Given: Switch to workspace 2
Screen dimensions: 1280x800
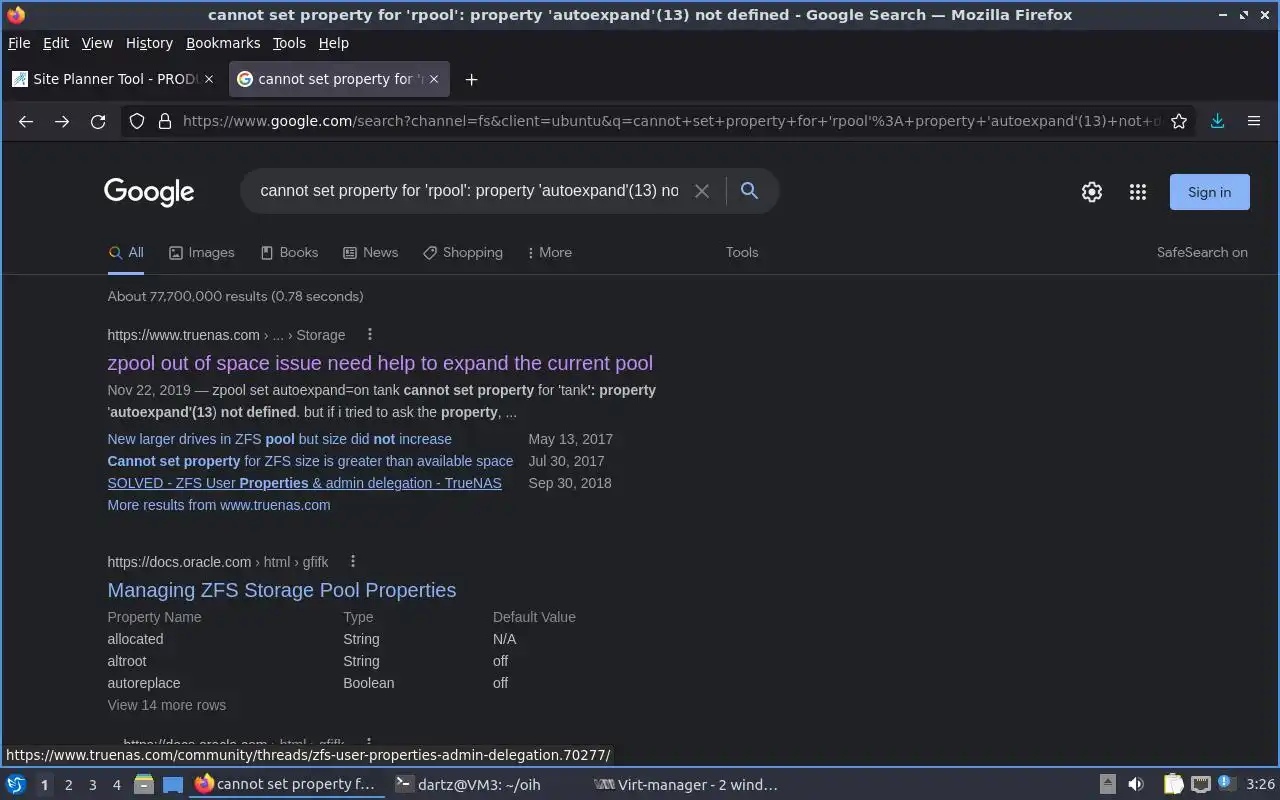Looking at the screenshot, I should tap(68, 785).
